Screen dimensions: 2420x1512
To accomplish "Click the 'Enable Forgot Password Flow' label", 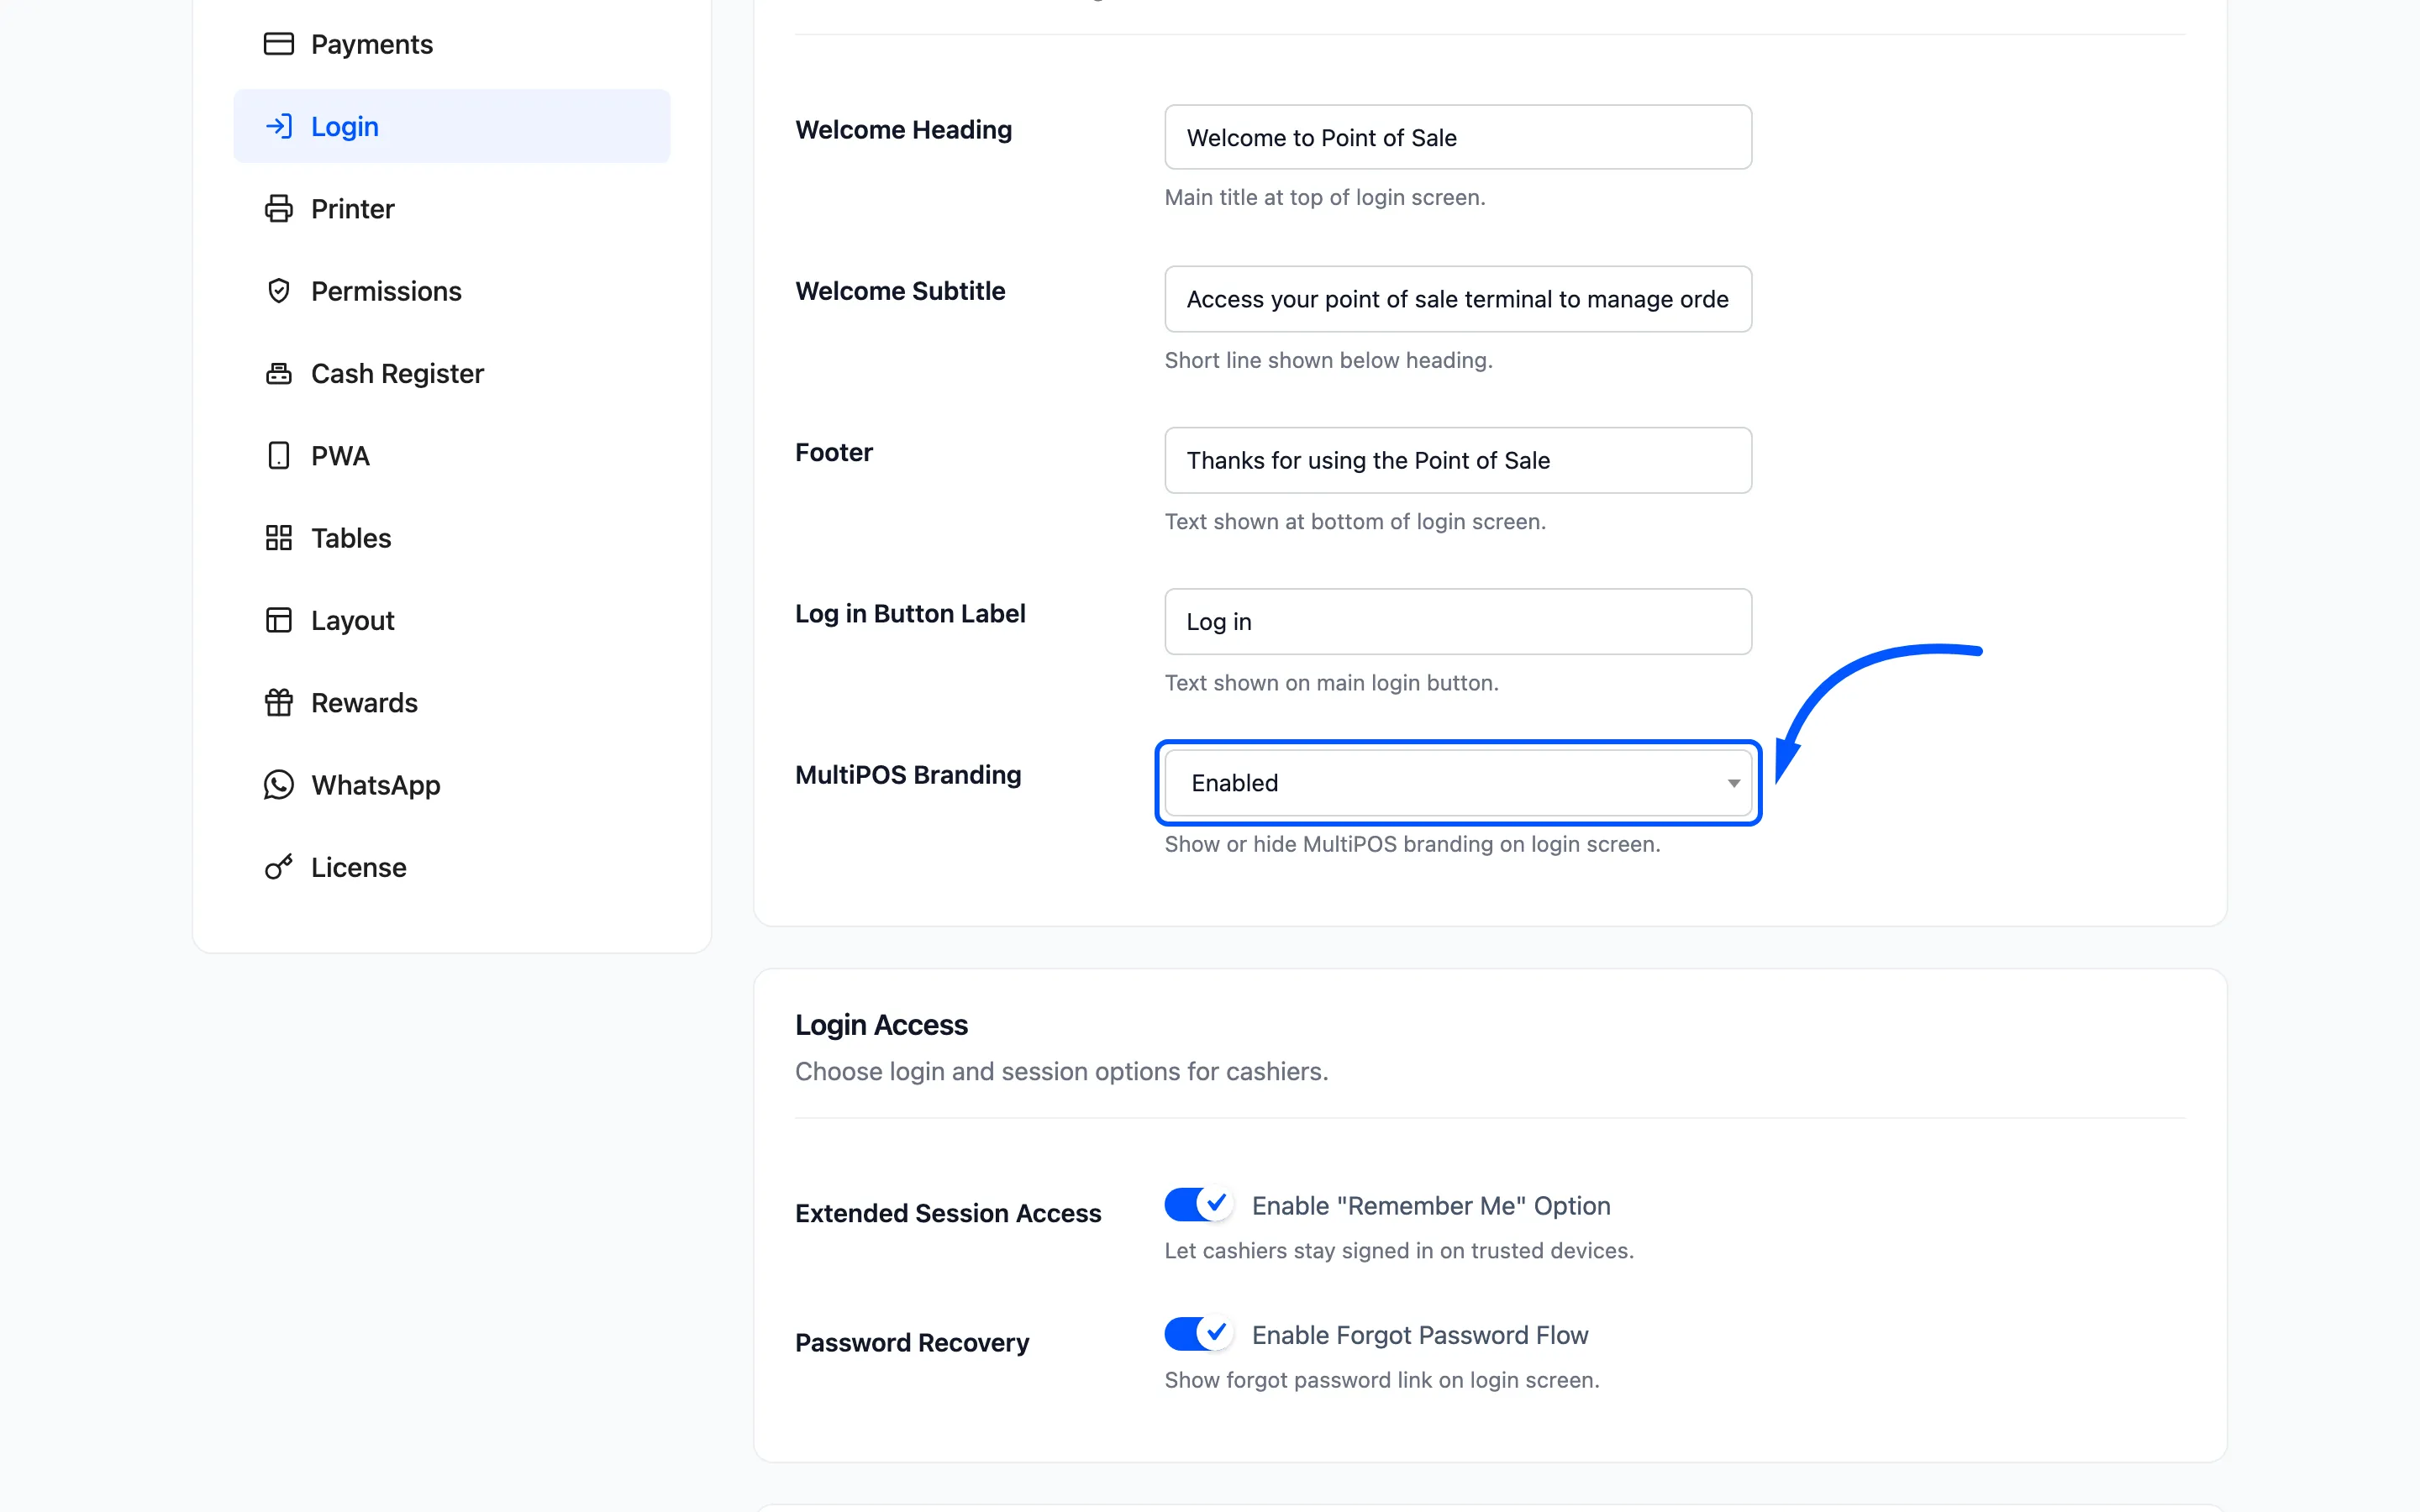I will coord(1420,1335).
